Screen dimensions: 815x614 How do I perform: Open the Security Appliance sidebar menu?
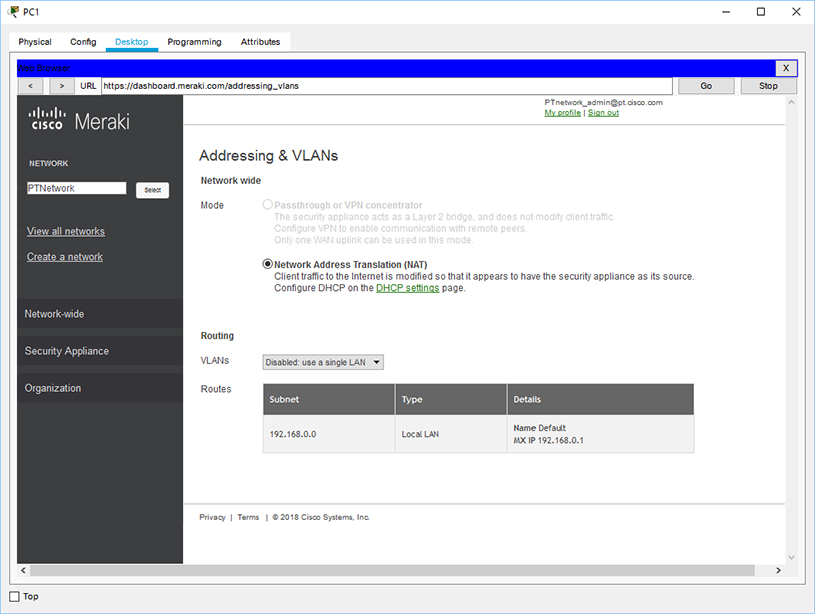click(x=100, y=351)
